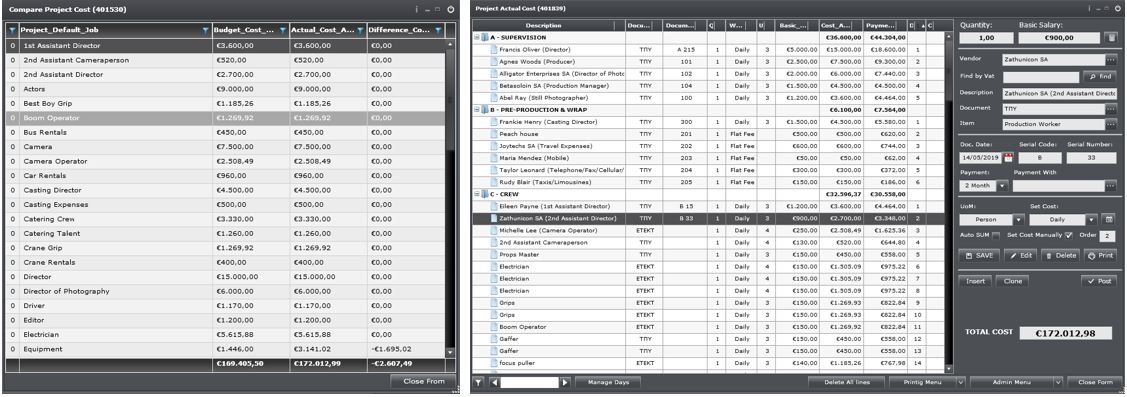1127x397 pixels.
Task: Click Close From in Compare Project Cost
Action: [x=424, y=381]
